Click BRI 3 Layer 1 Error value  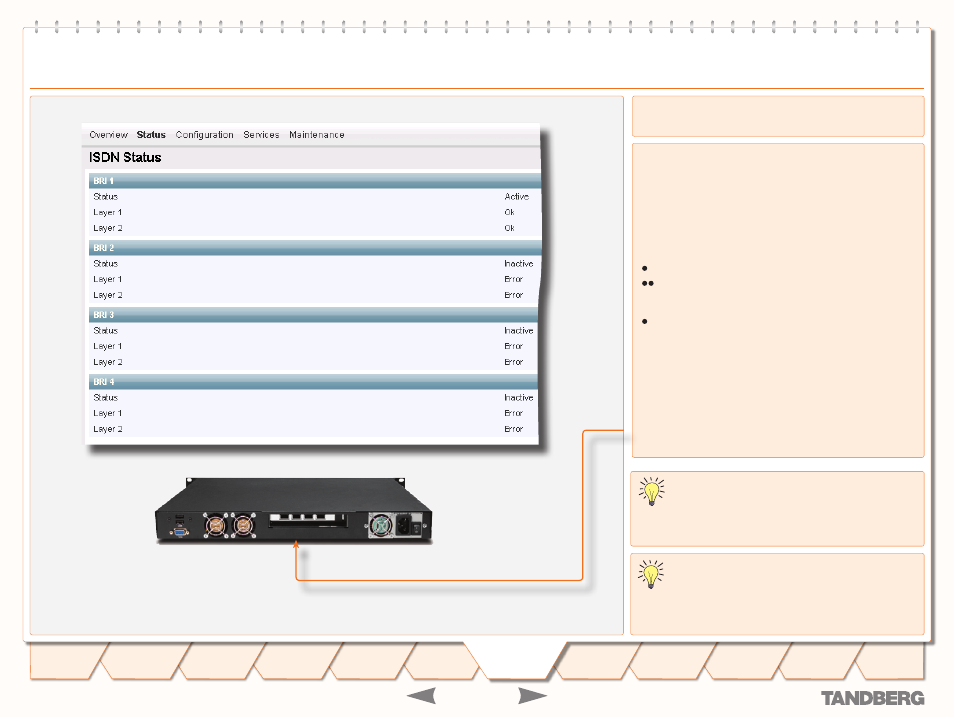pyautogui.click(x=514, y=346)
